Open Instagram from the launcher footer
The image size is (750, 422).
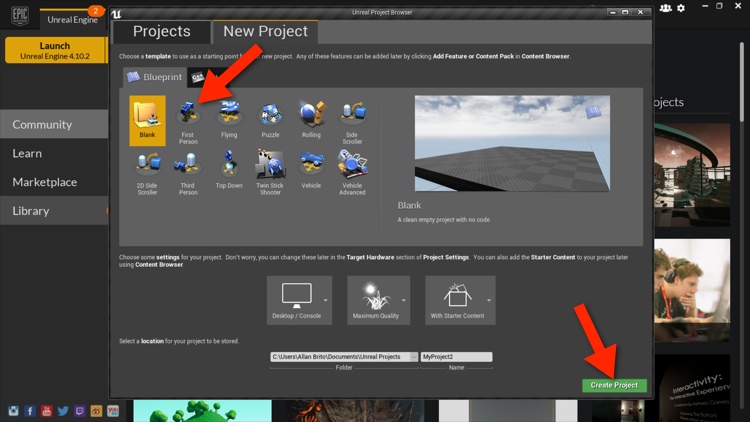point(13,411)
